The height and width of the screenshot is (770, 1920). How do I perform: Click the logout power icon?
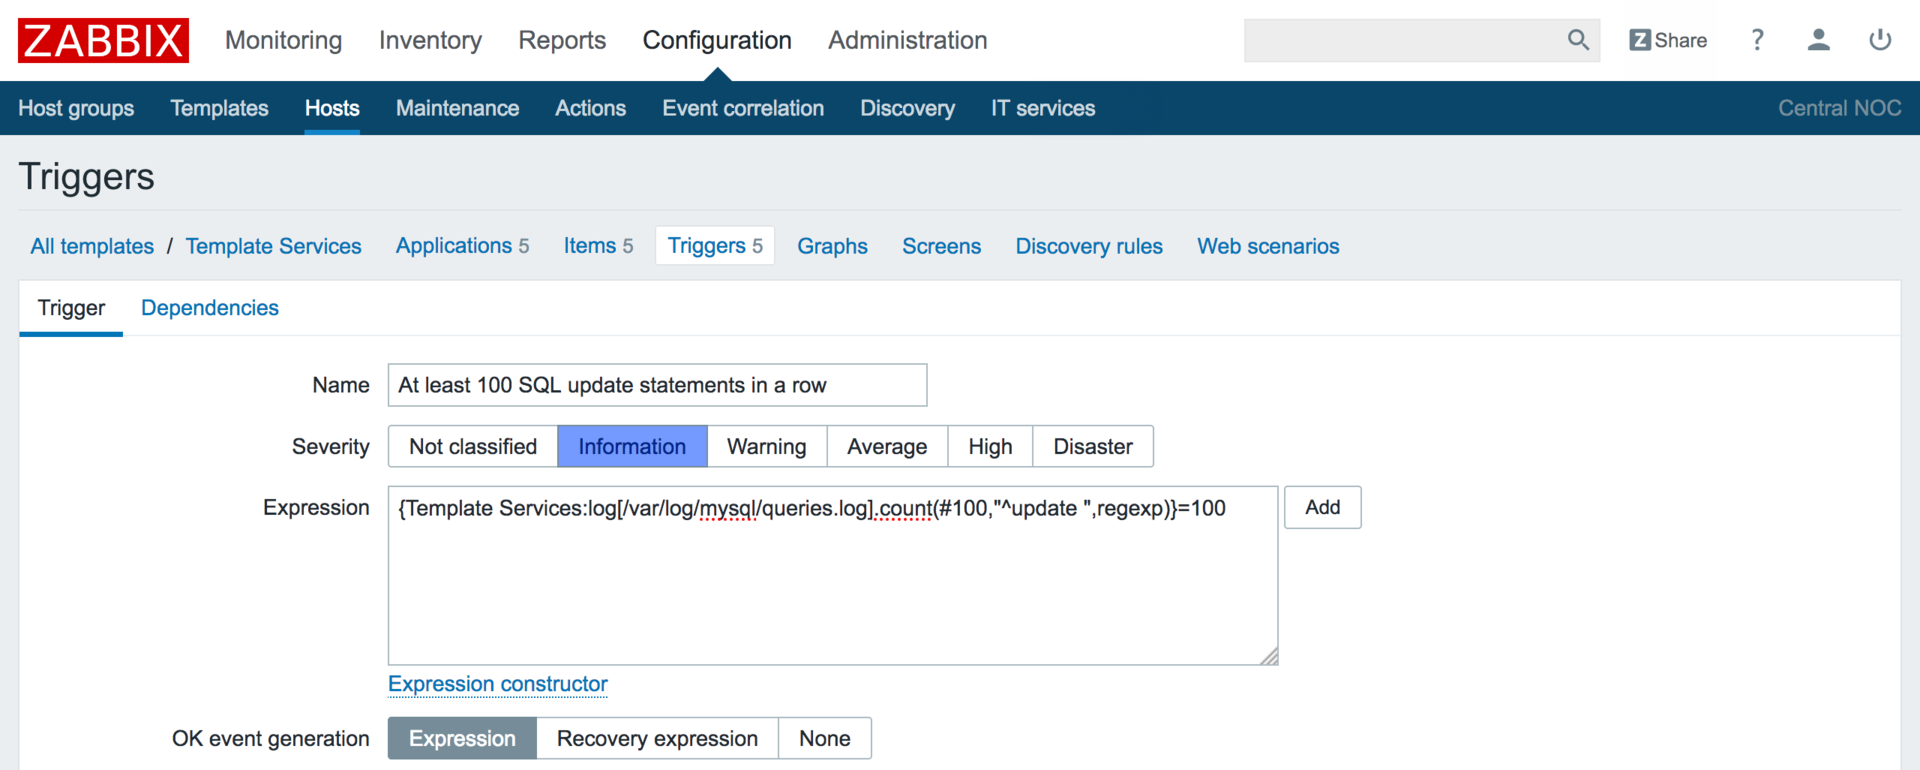point(1880,40)
